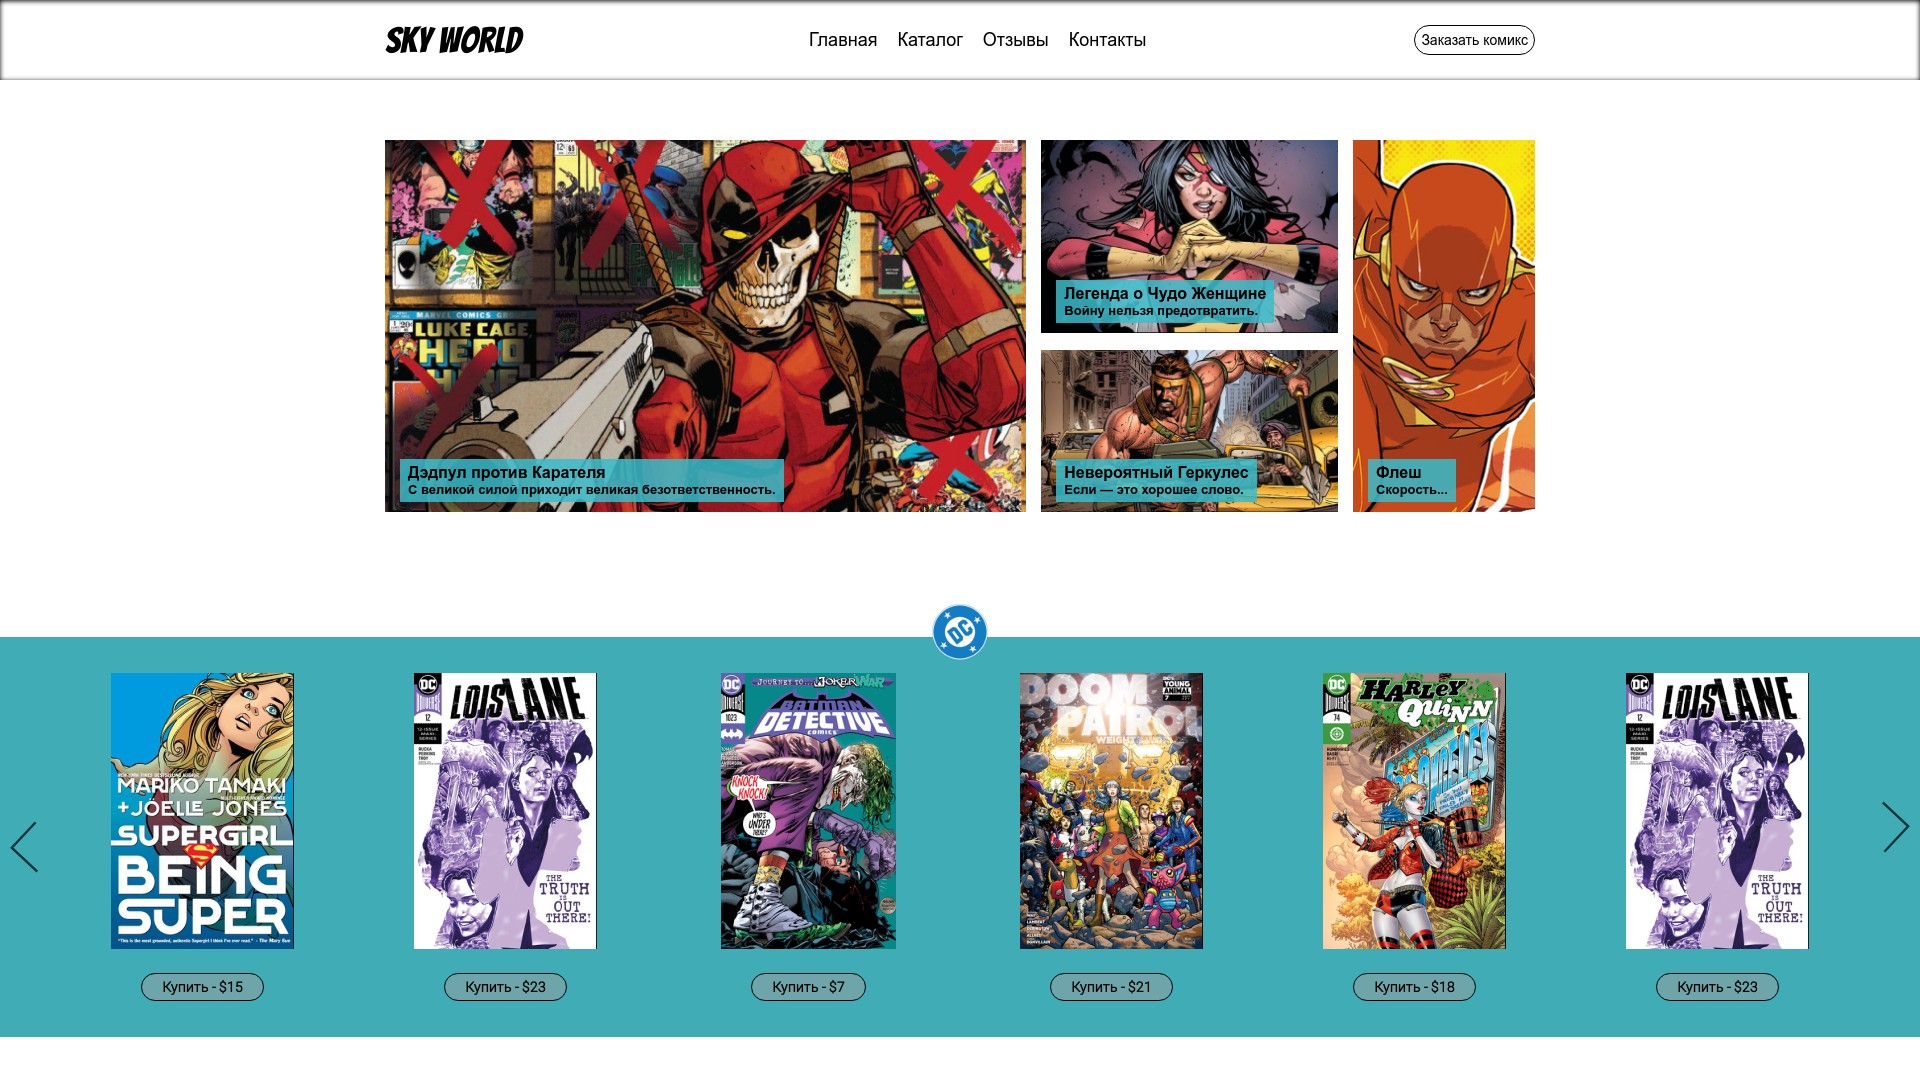Select the Supergirl Being Super cover
This screenshot has width=1920, height=1080.
coord(202,811)
